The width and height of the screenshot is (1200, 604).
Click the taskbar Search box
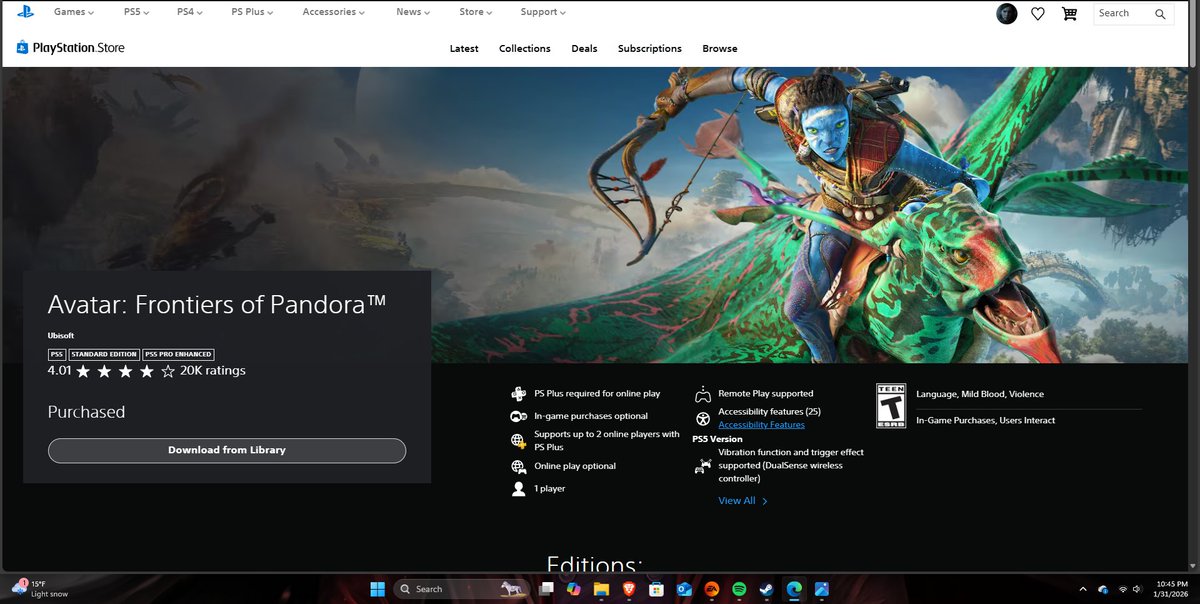tap(461, 588)
